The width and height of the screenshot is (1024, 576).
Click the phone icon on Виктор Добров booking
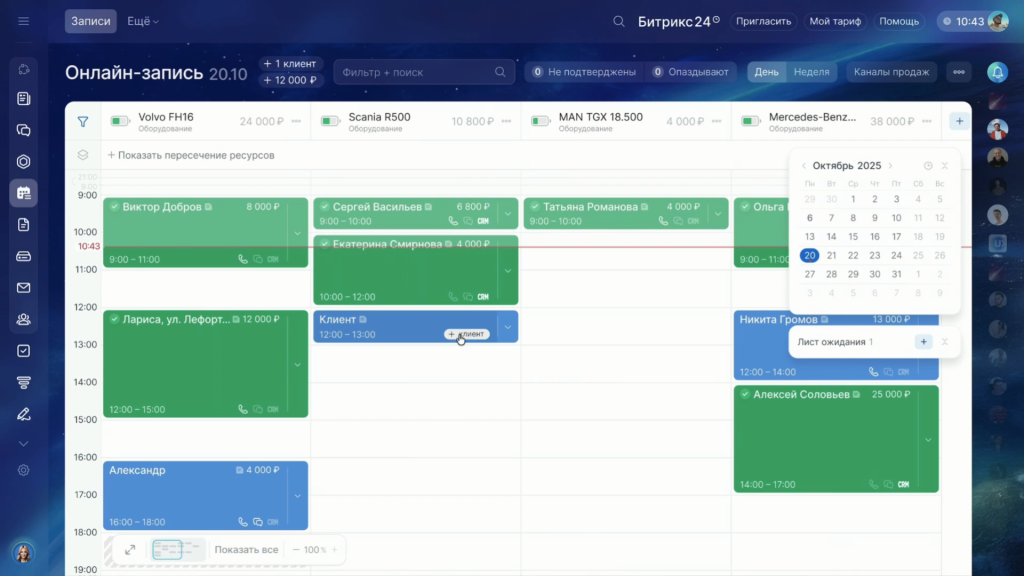tap(242, 259)
